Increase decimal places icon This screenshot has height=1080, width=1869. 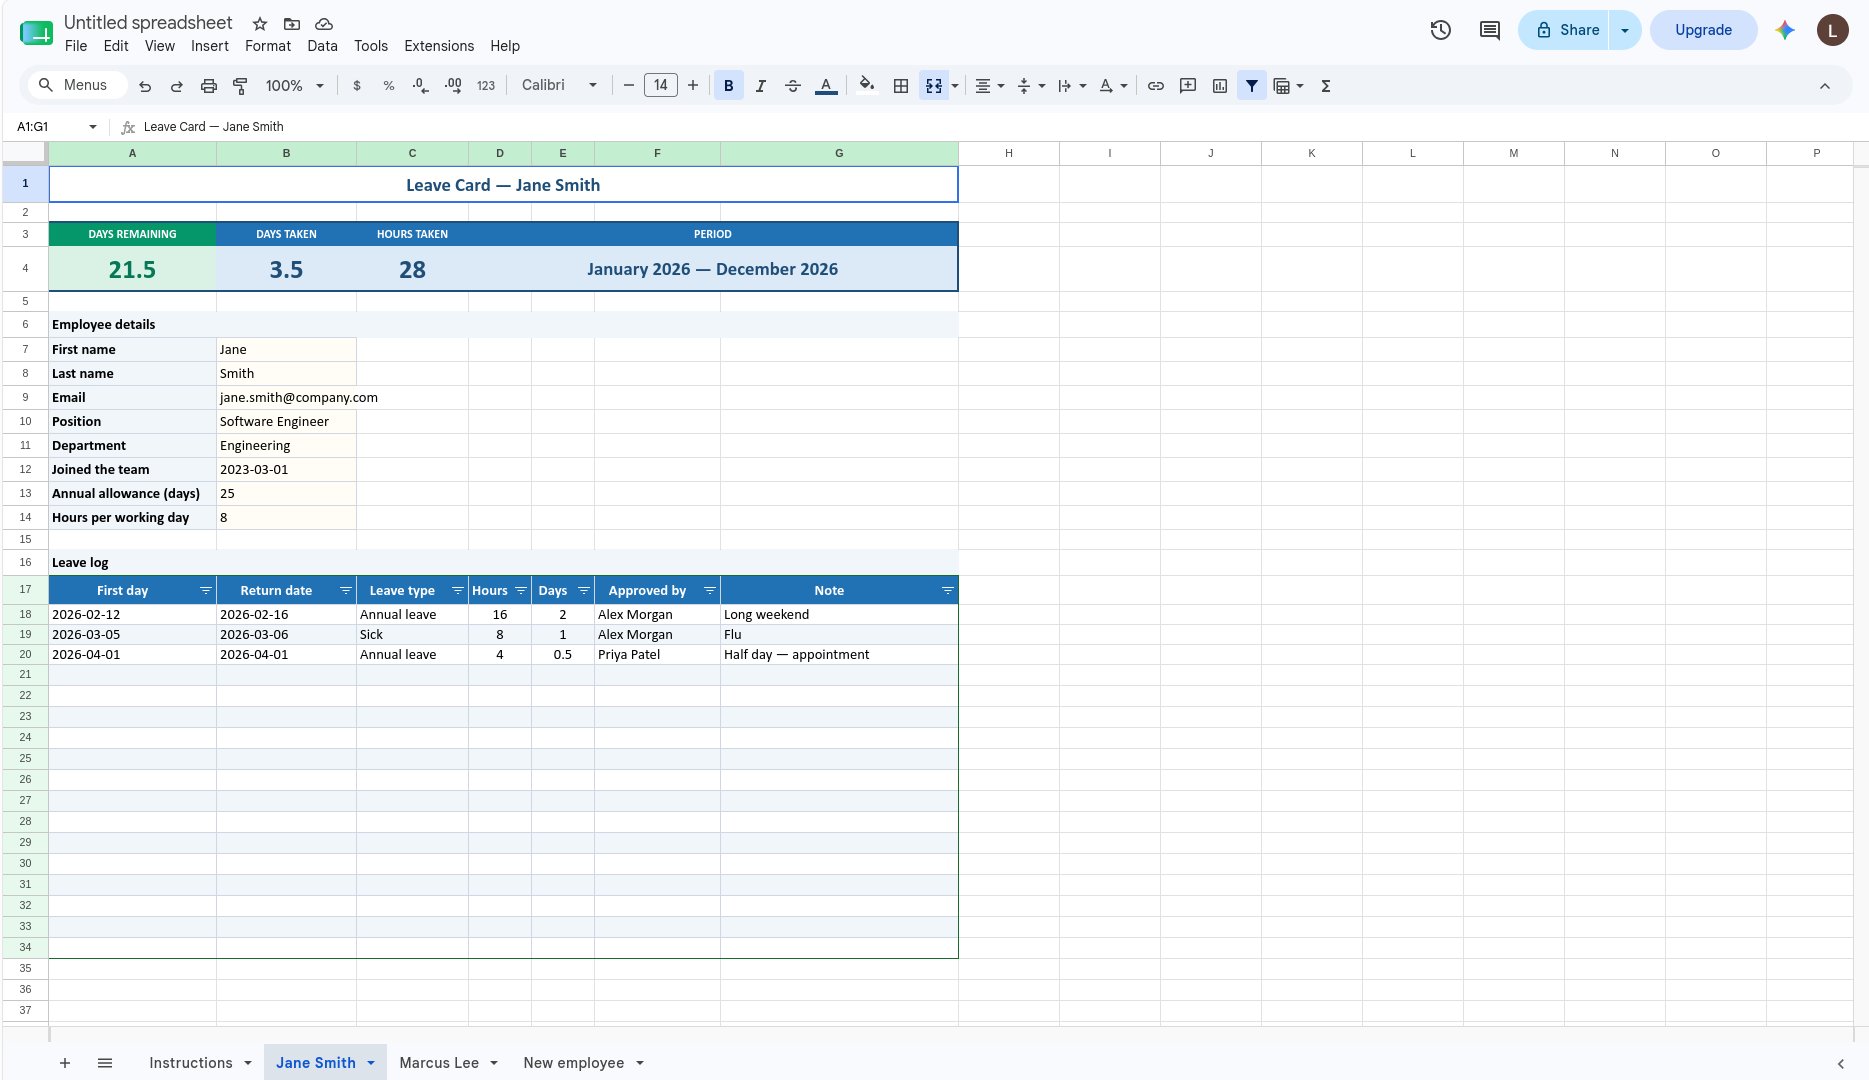click(453, 86)
